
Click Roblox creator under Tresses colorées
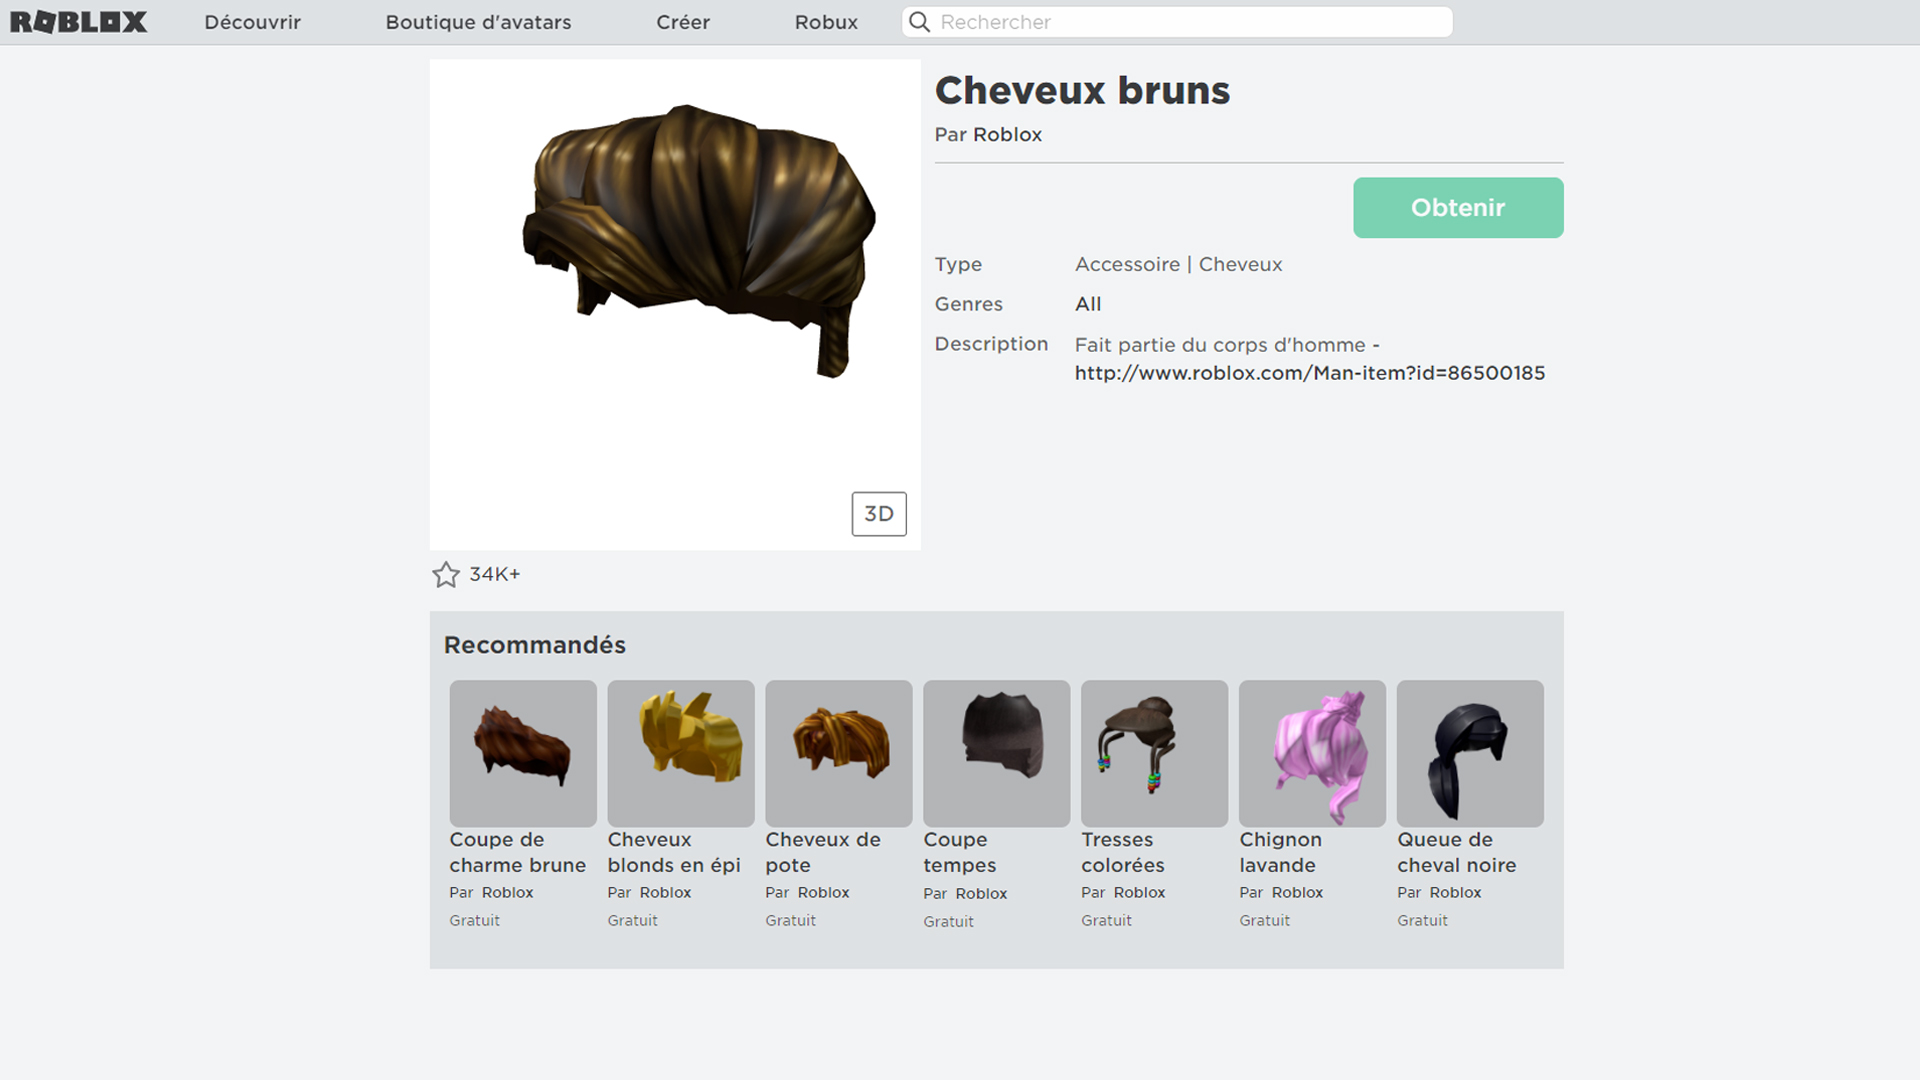(x=1139, y=893)
